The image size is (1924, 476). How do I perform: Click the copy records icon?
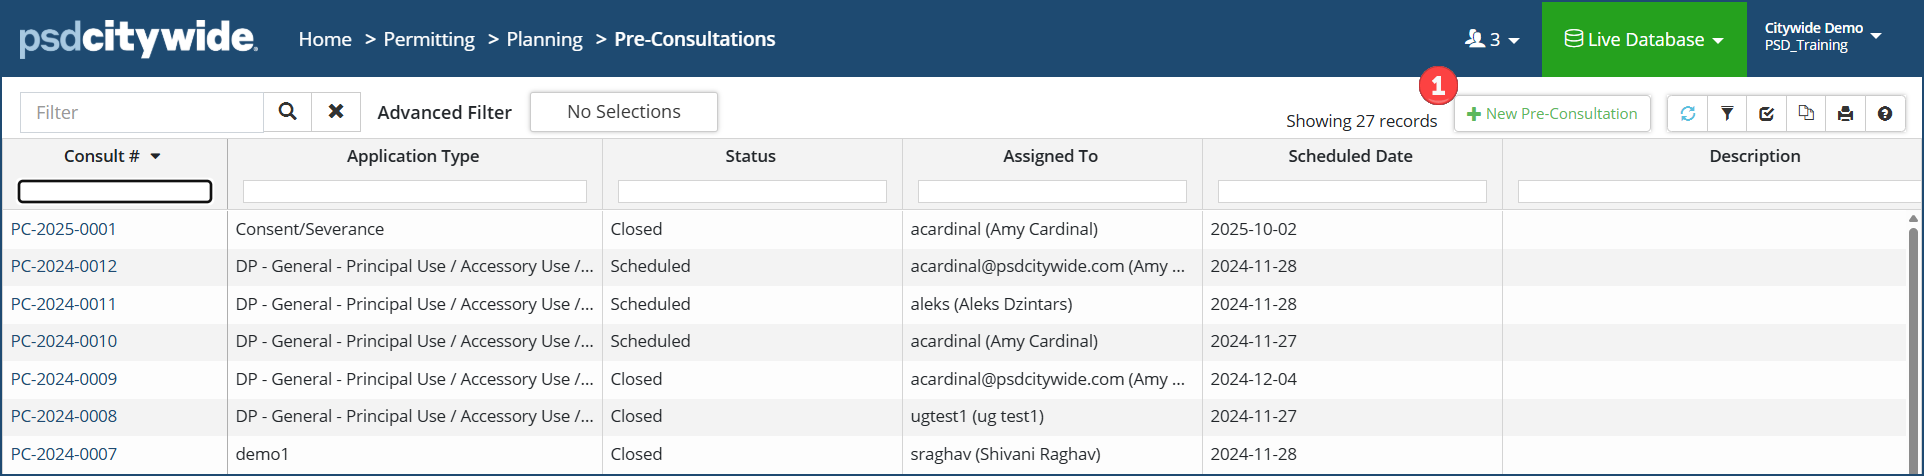1806,114
